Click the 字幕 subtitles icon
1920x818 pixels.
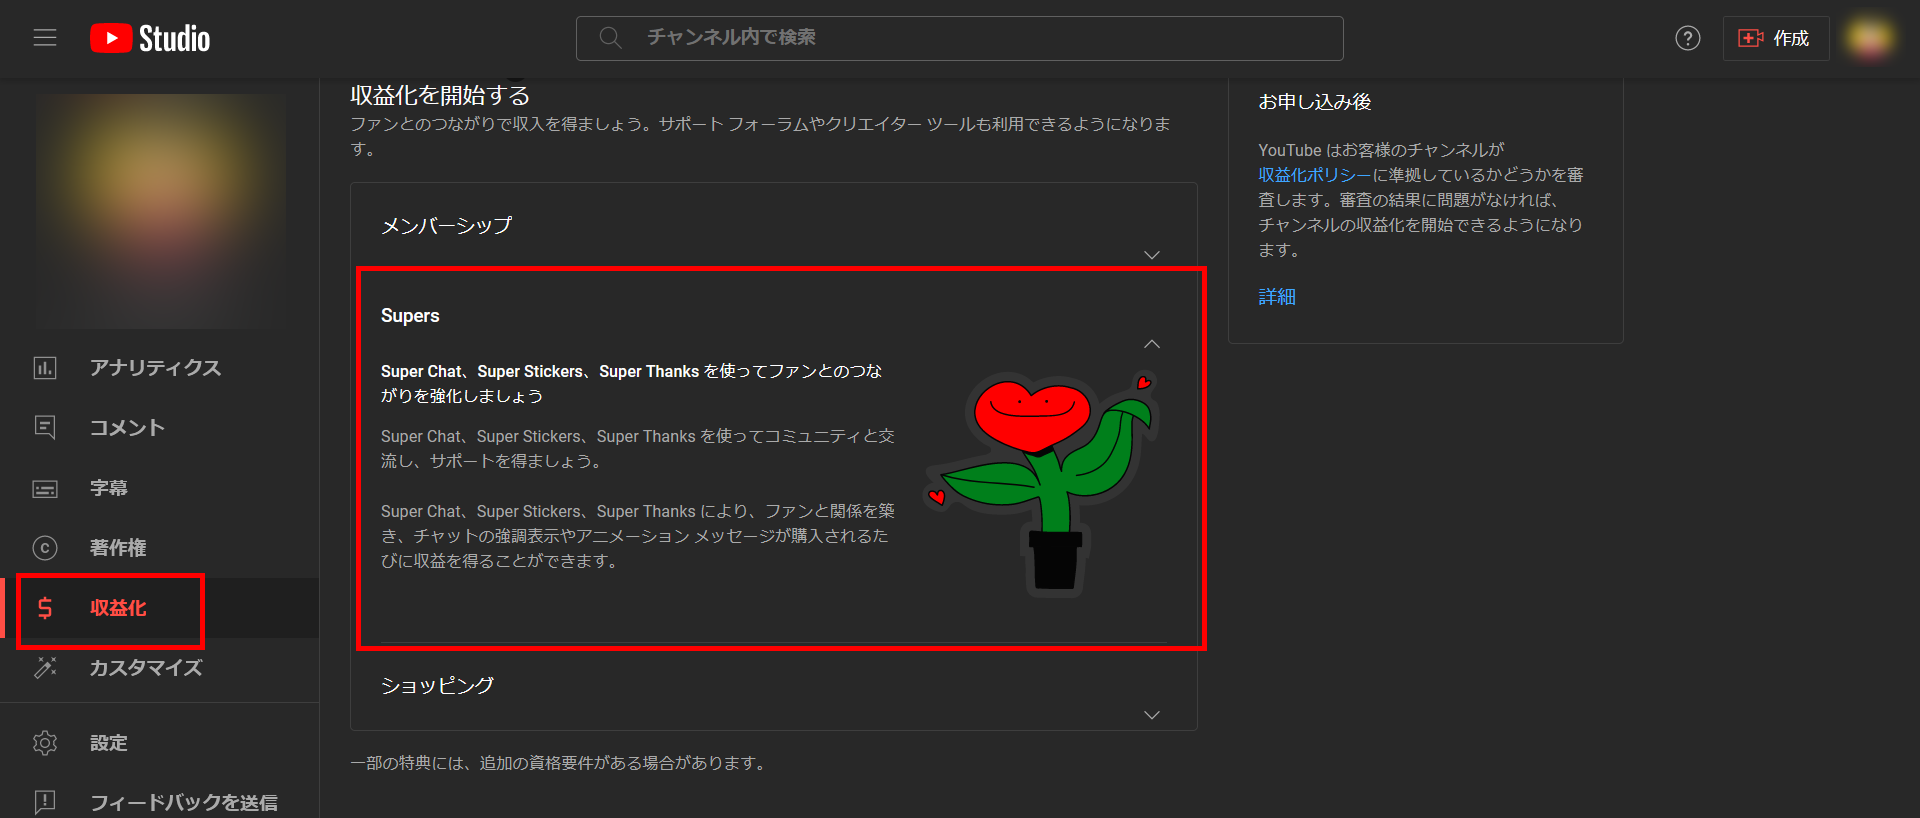45,488
